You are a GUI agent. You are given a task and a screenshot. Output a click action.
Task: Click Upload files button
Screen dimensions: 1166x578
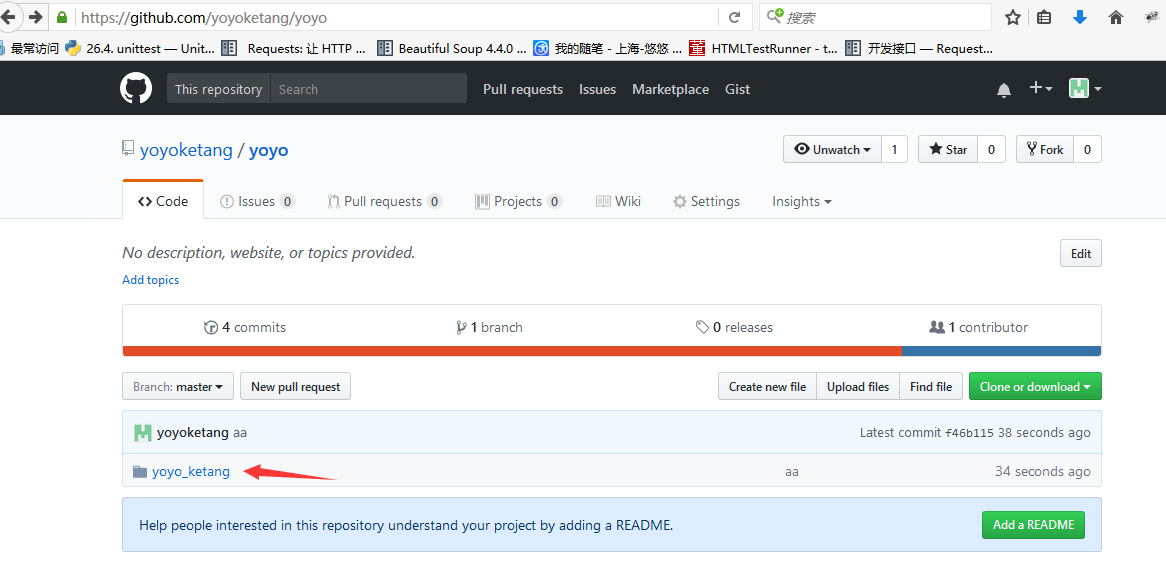click(x=858, y=387)
